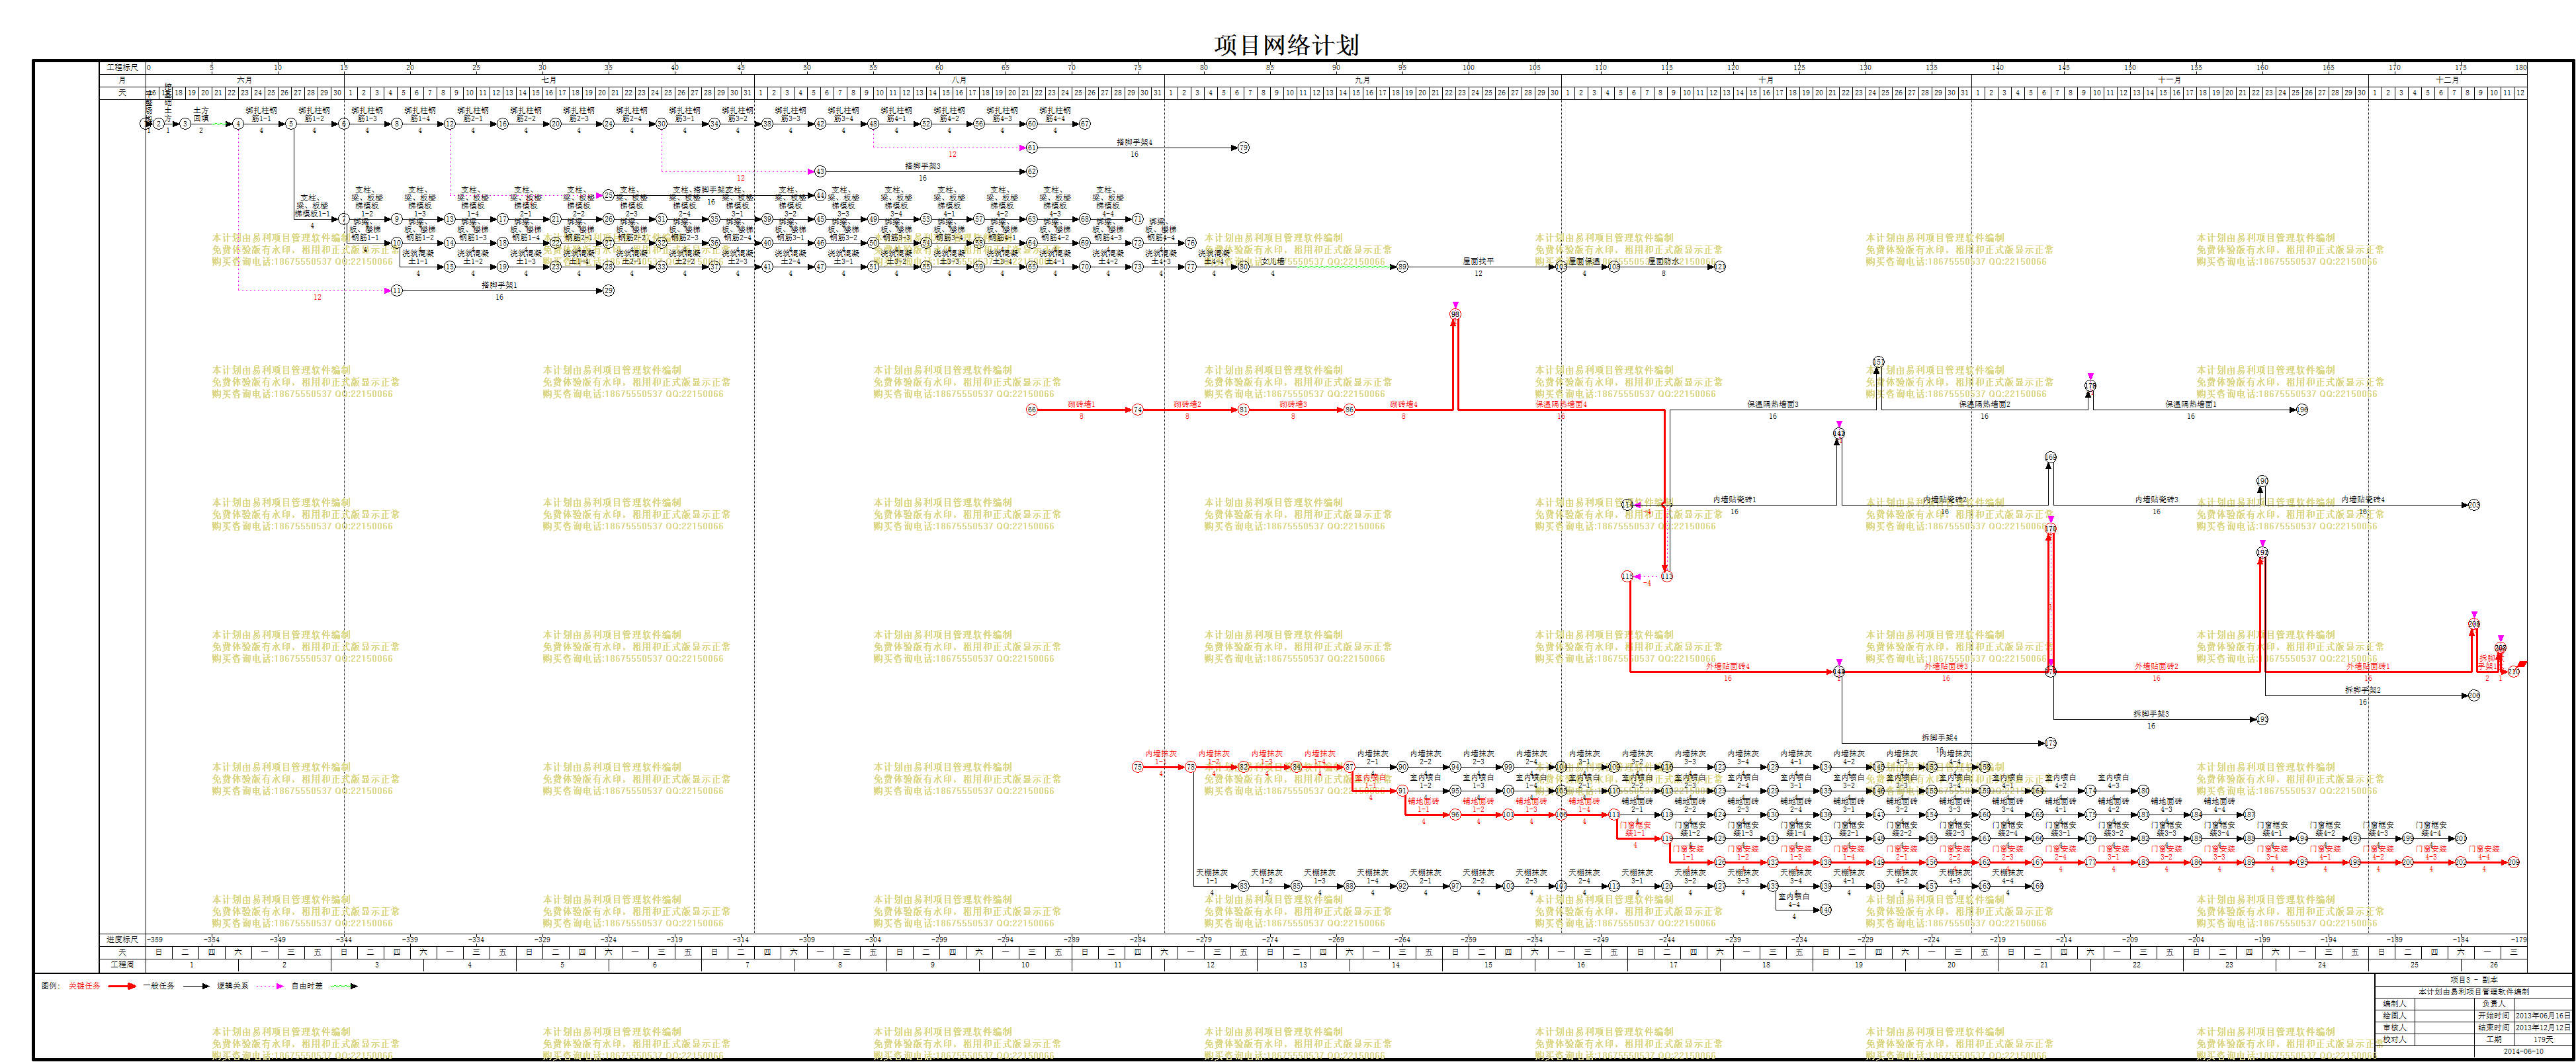
Task: Click red node 113
Action: pyautogui.click(x=1667, y=577)
